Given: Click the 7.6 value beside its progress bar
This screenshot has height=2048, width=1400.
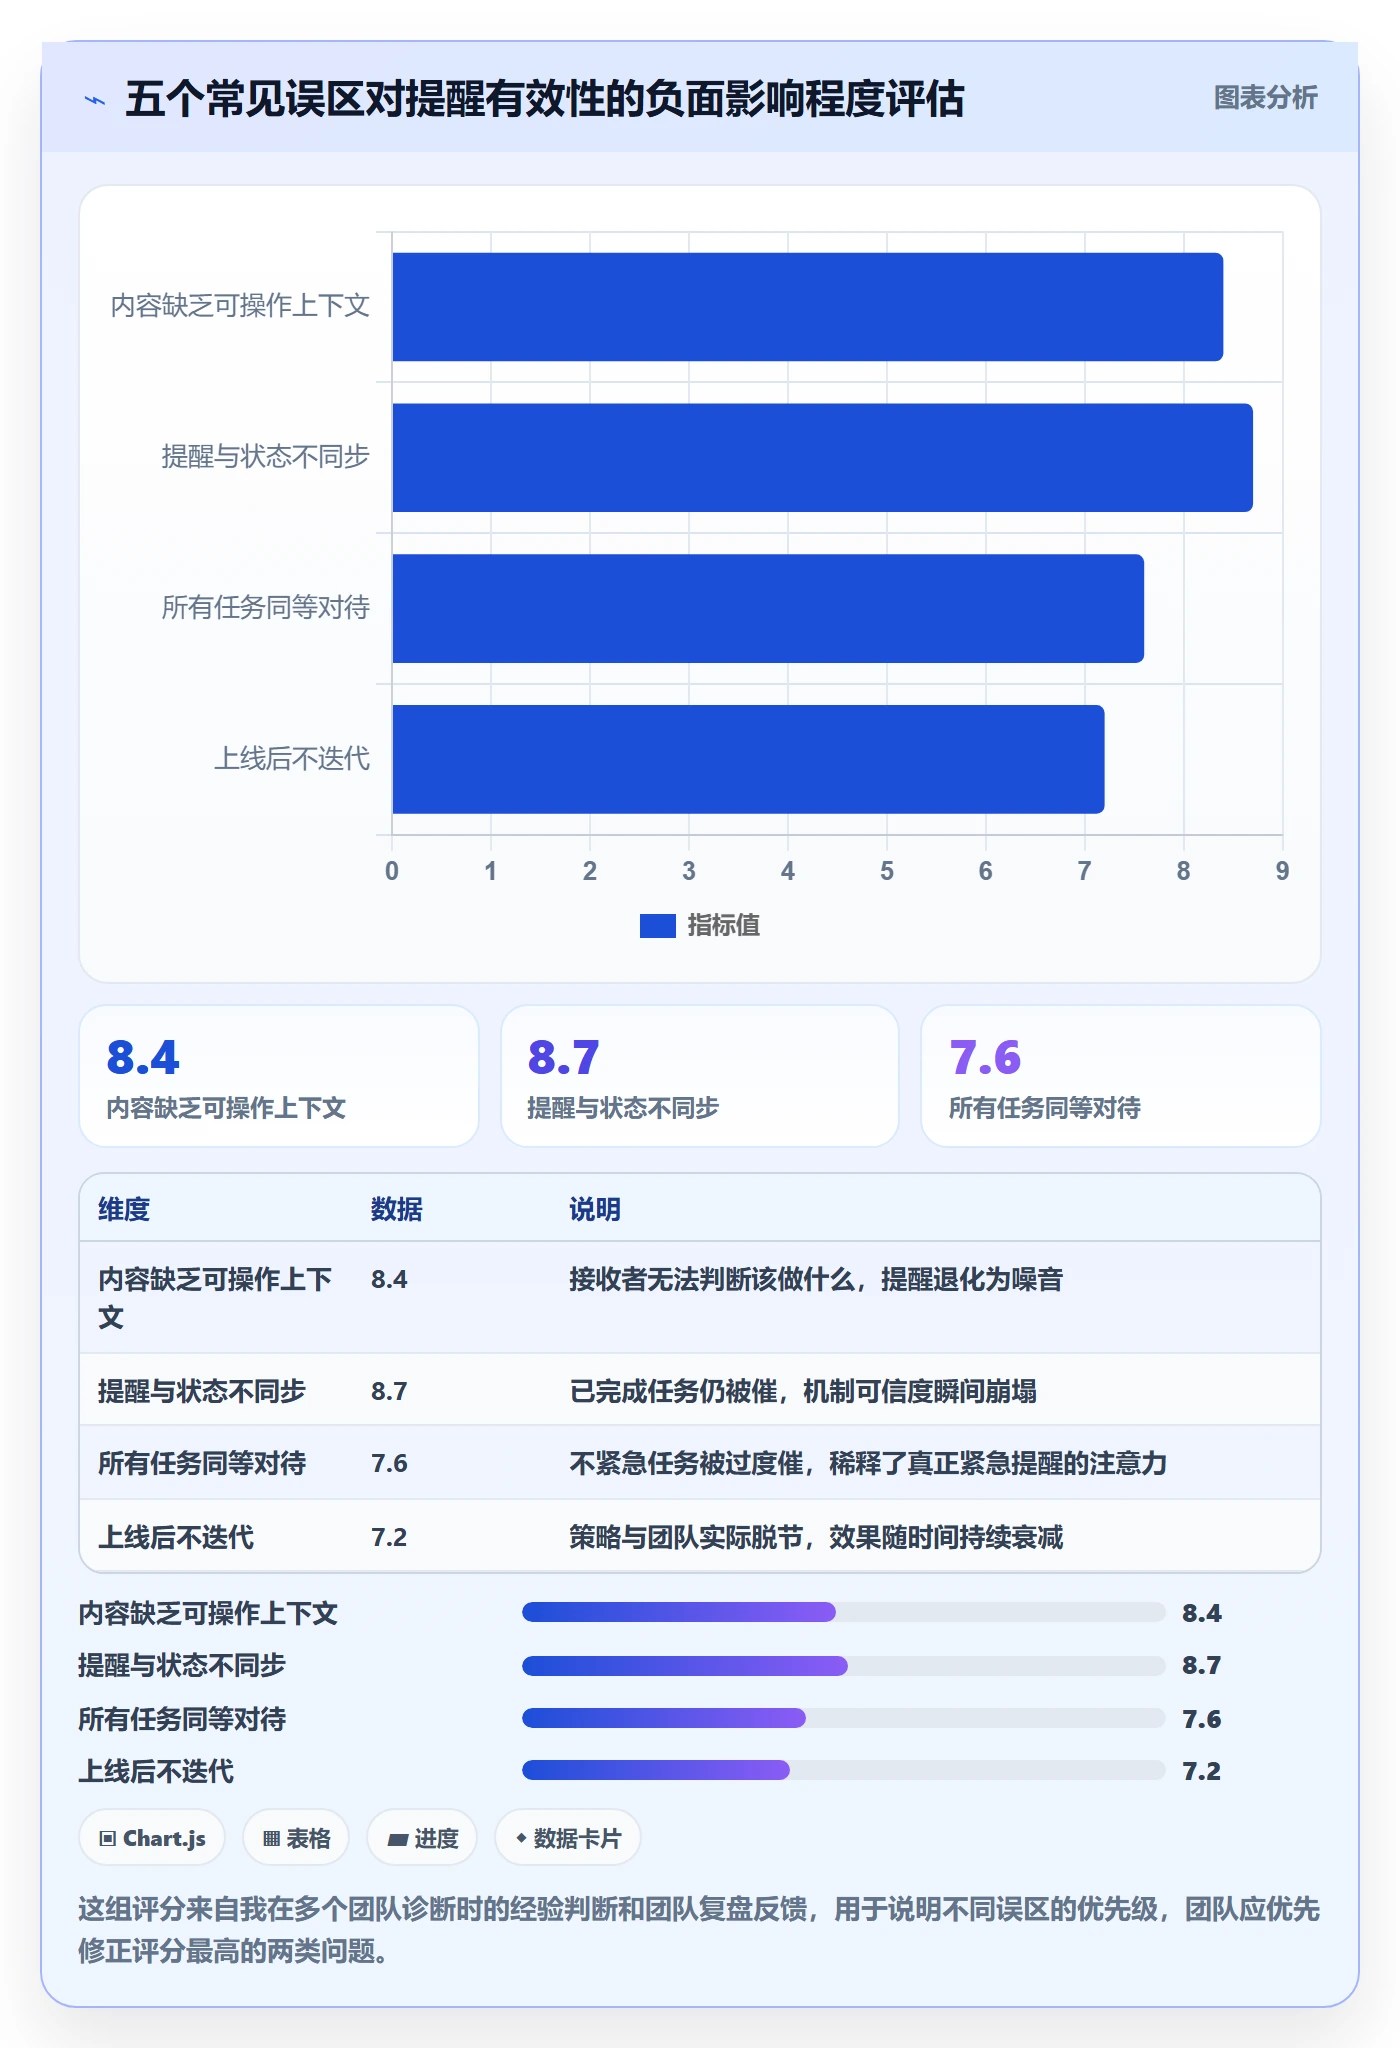Looking at the screenshot, I should pyautogui.click(x=1202, y=1719).
